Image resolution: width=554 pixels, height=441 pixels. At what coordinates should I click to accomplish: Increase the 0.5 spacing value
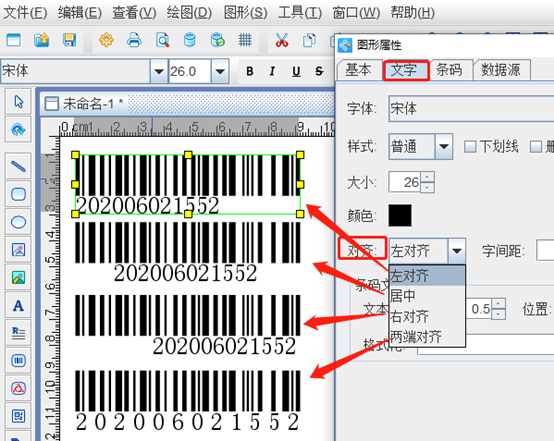[498, 304]
